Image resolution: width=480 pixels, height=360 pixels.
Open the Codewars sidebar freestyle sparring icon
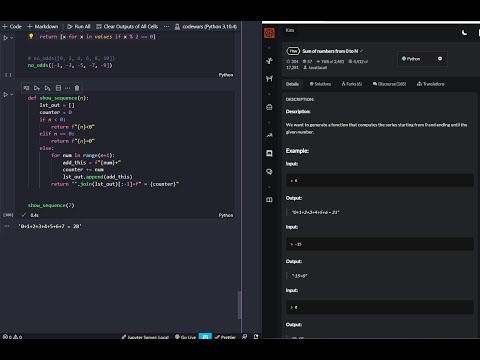[269, 79]
